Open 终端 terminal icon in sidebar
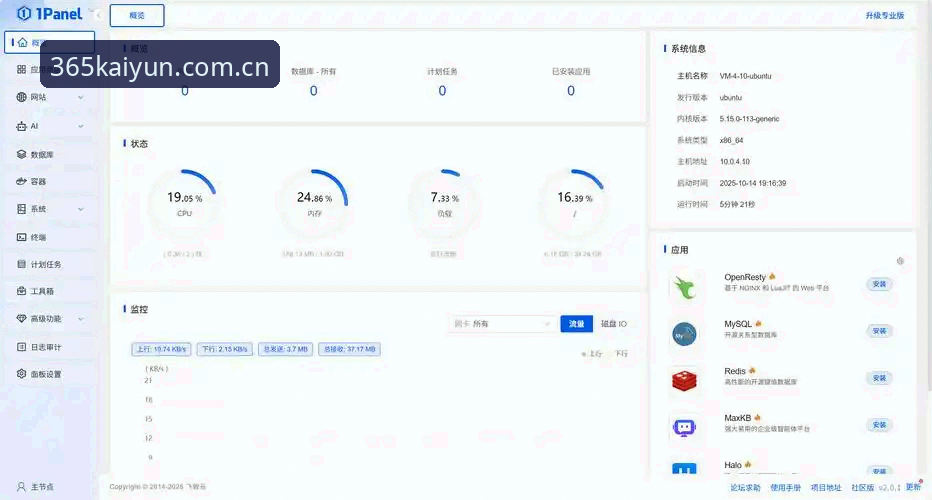932x500 pixels. (x=21, y=237)
